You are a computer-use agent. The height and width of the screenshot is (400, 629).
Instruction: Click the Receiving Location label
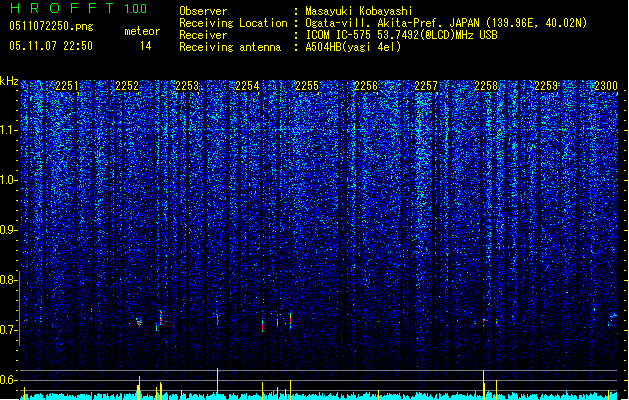pyautogui.click(x=233, y=23)
